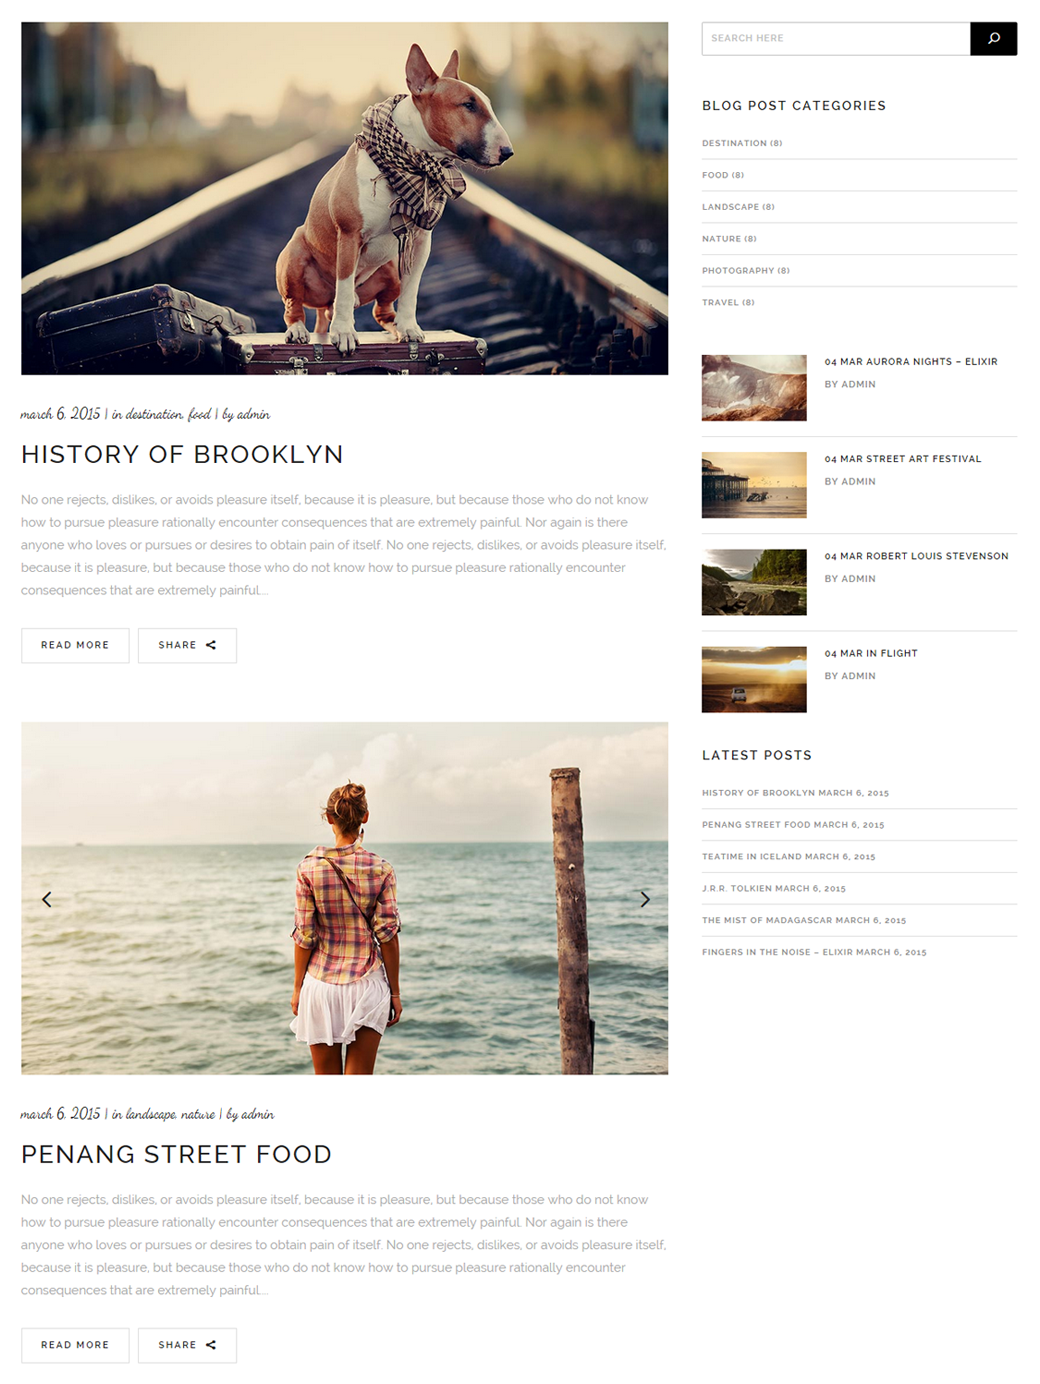
Task: Open Aurora Nights – Elixir post thumbnail
Action: (754, 388)
